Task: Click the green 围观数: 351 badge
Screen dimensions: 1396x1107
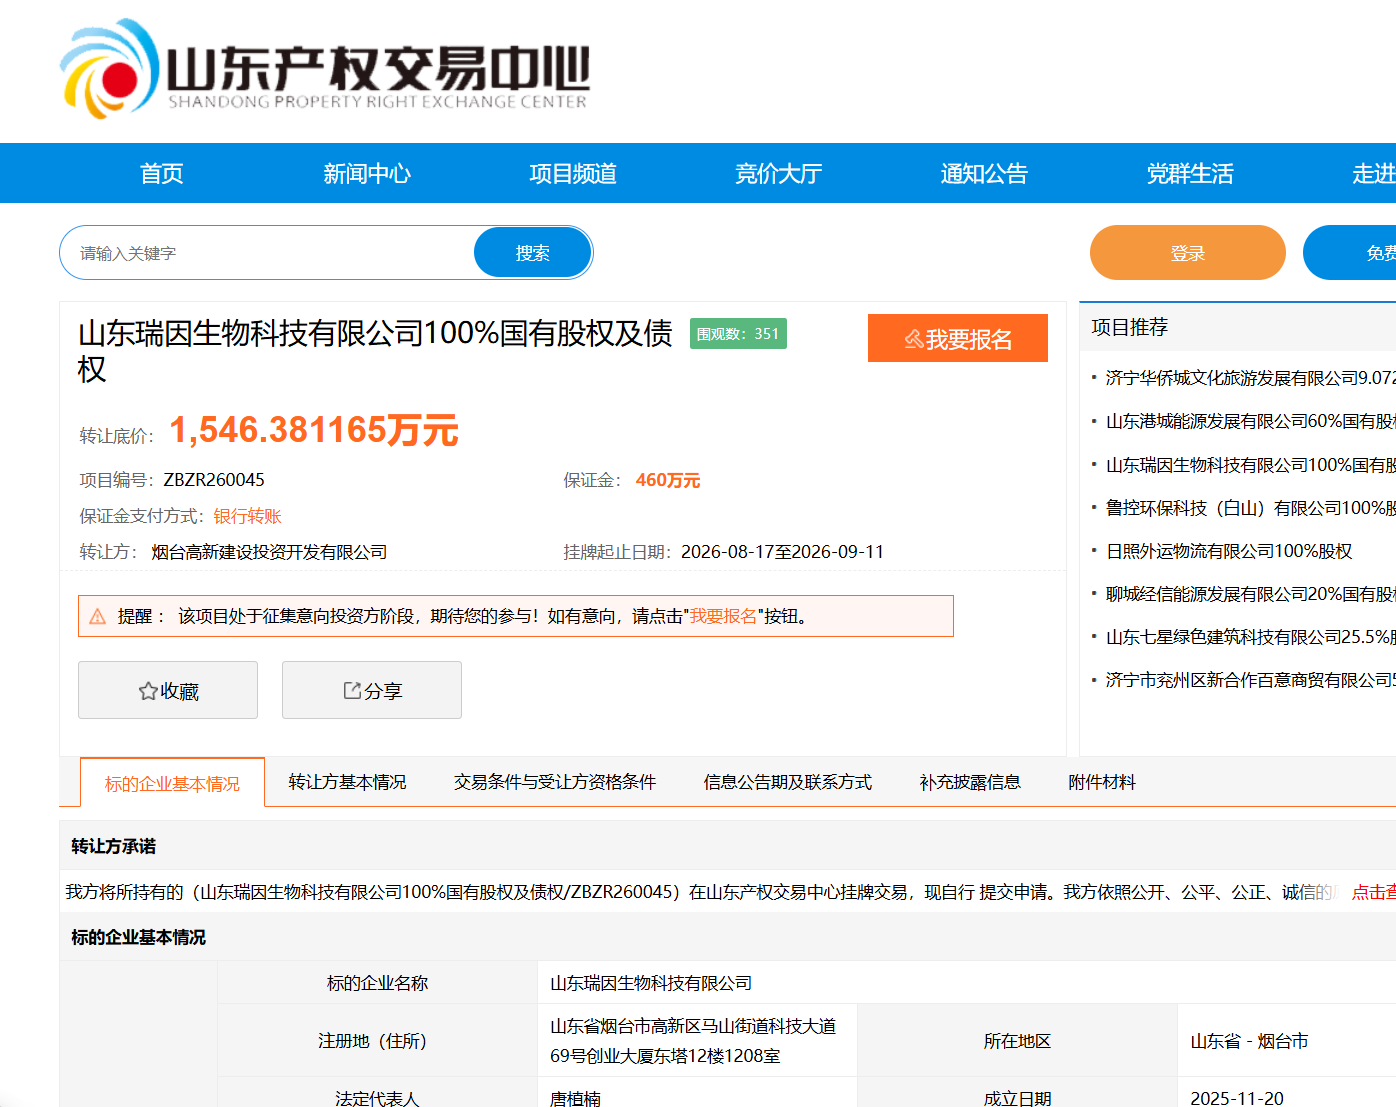Action: pos(738,334)
